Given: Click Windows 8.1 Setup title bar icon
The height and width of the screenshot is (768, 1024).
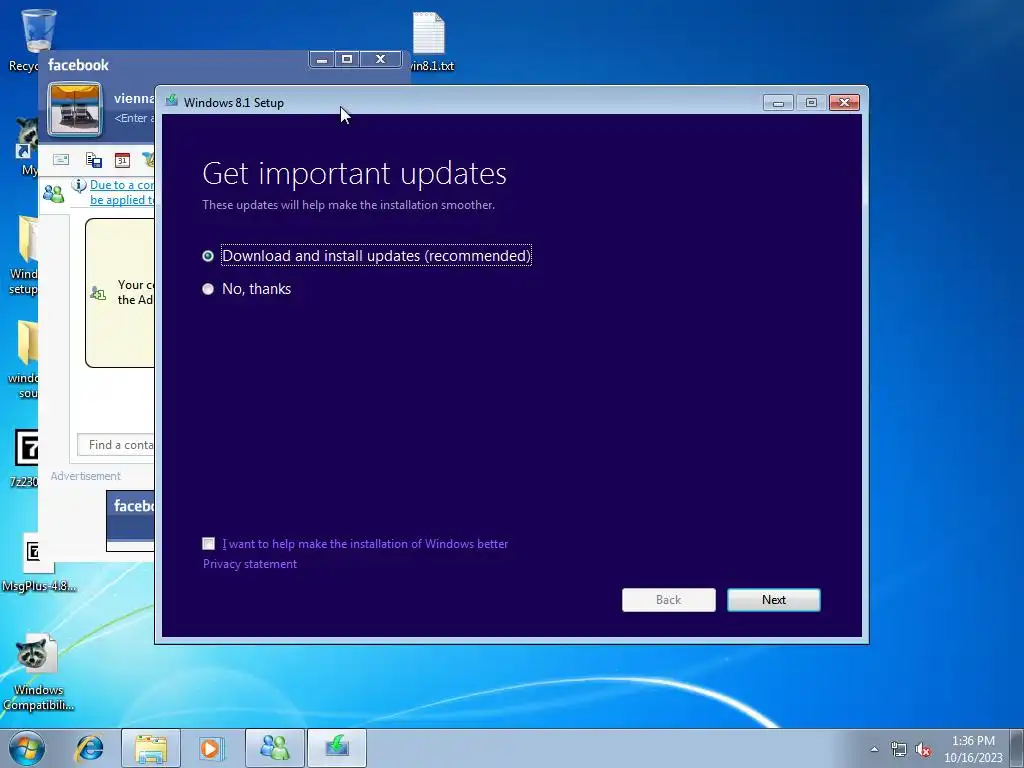Looking at the screenshot, I should point(172,101).
